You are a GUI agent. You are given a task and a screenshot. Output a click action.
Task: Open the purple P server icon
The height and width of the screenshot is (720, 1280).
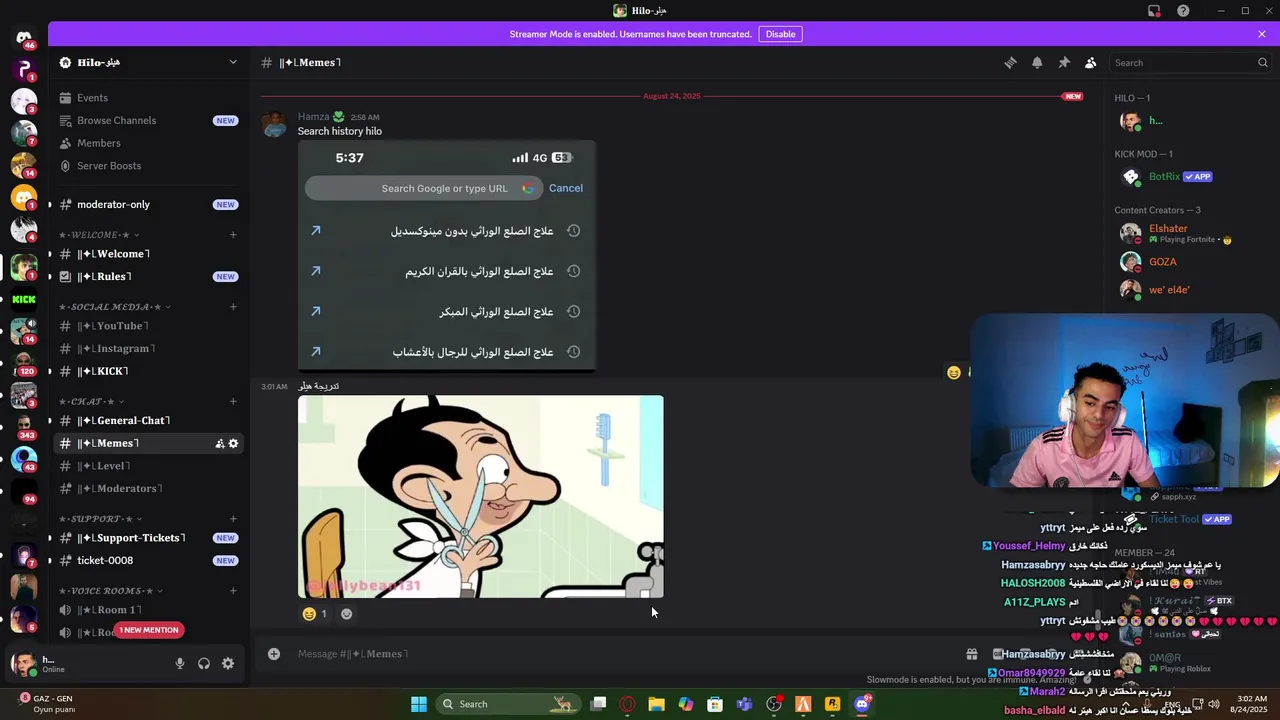pos(24,69)
